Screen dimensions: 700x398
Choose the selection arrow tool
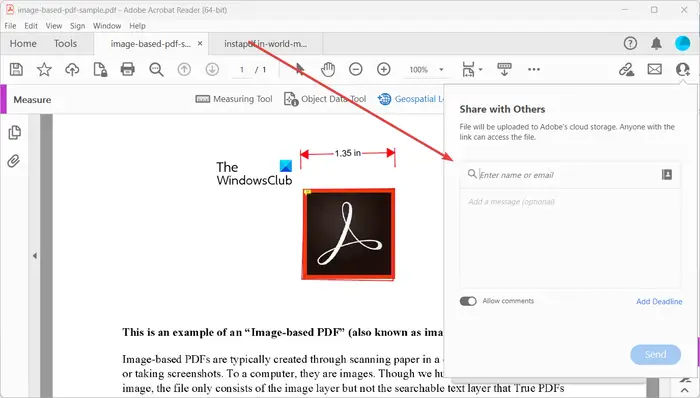tap(300, 69)
